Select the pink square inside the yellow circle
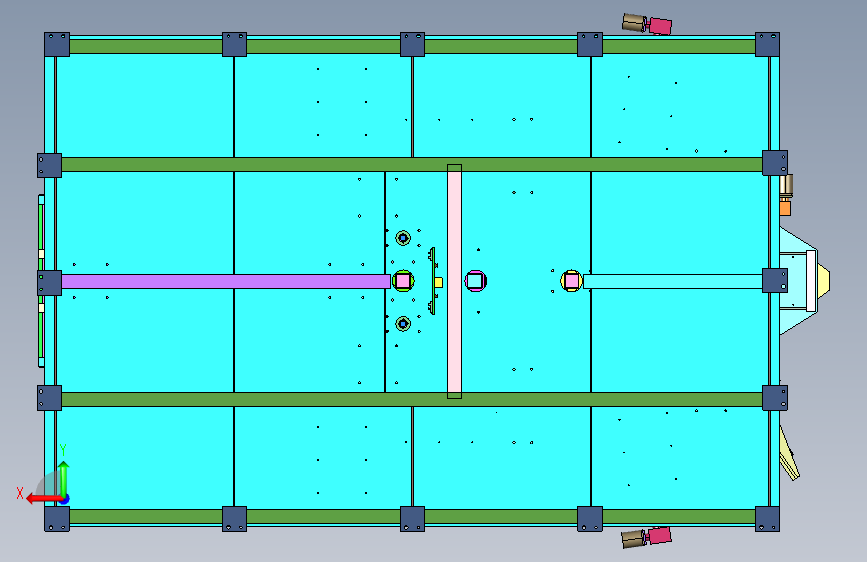Viewport: 867px width, 562px height. click(571, 281)
